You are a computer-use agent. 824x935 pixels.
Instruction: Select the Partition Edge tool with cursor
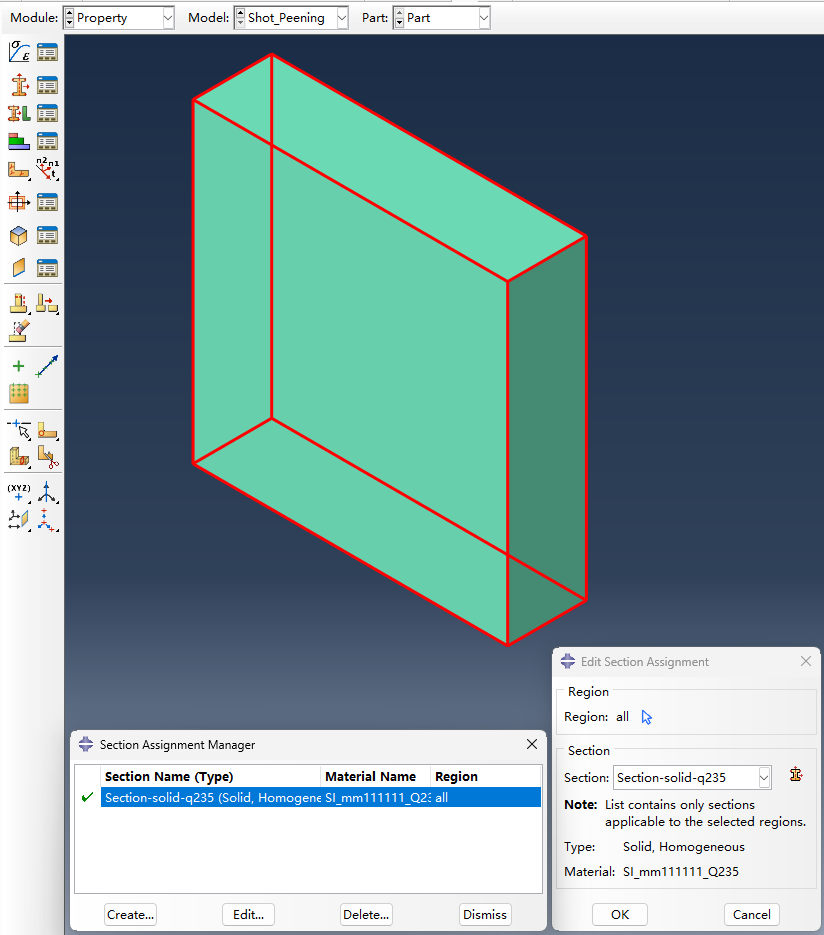tap(19, 429)
